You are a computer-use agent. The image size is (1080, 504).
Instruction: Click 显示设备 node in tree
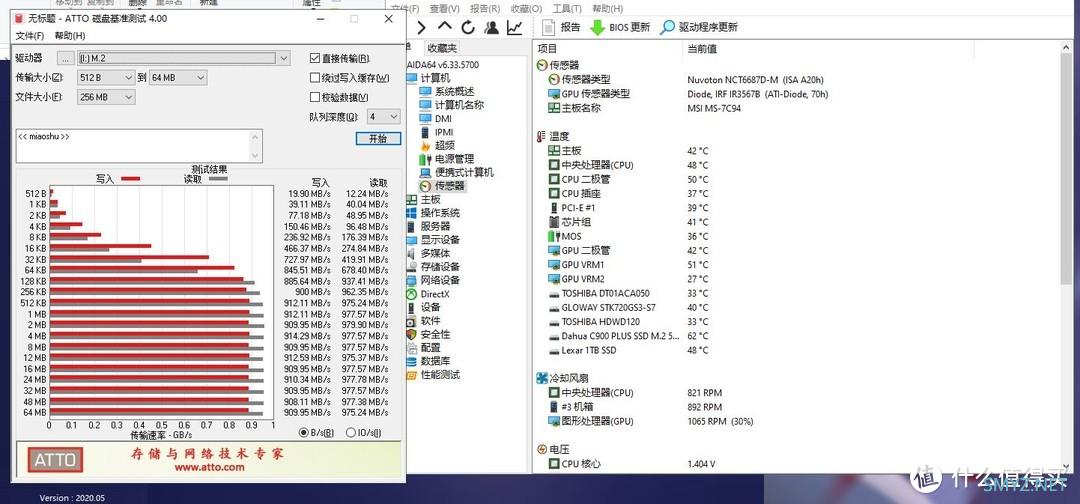coord(433,240)
